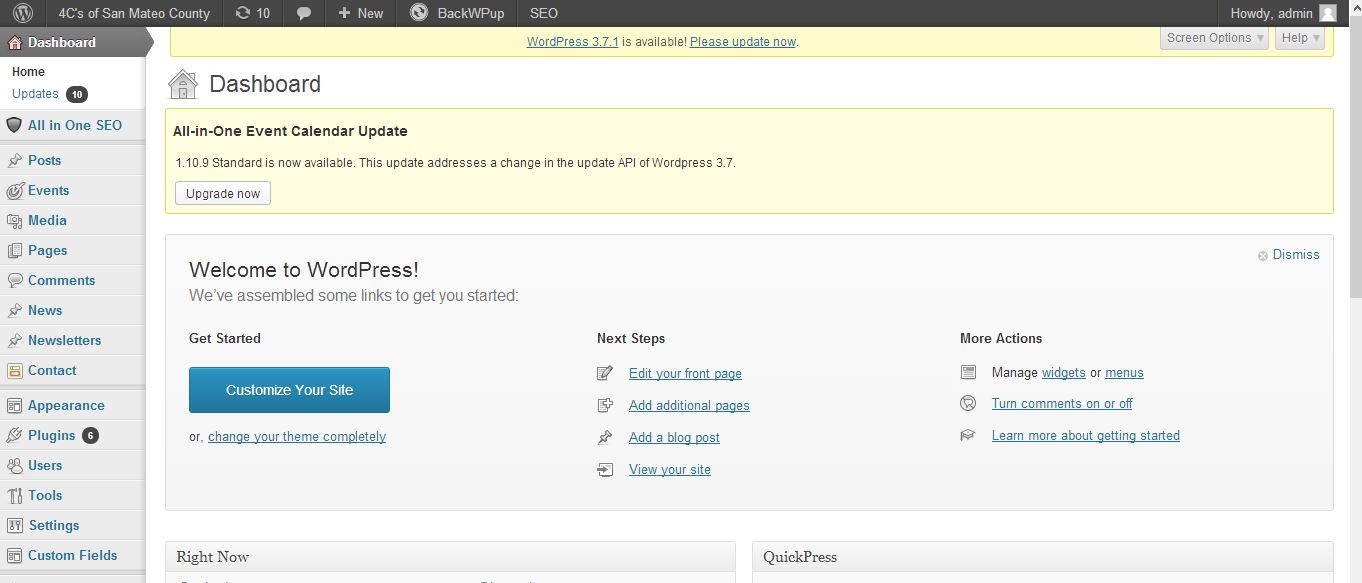Click the Pages icon in sidebar
Image resolution: width=1362 pixels, height=583 pixels.
[x=14, y=250]
